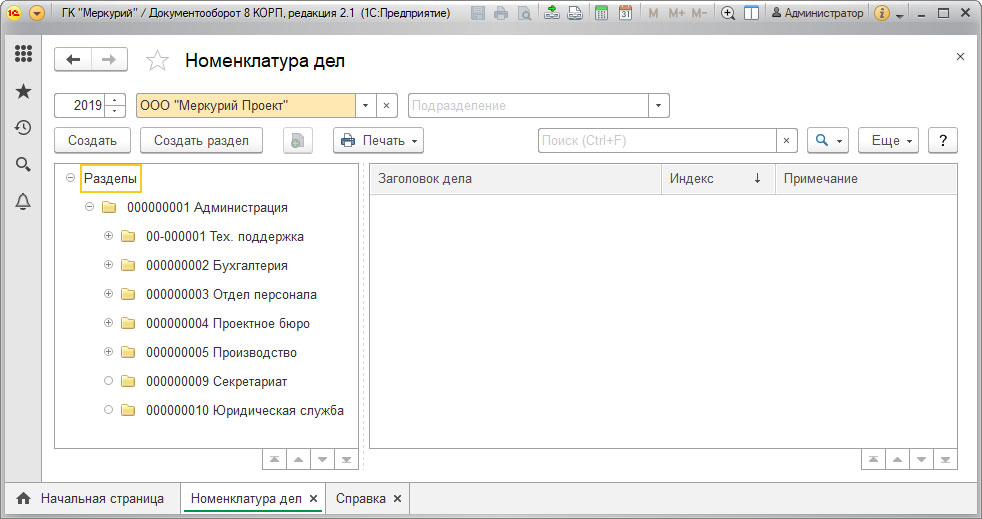Collapse the 000000001 Администрация node
This screenshot has height=519, width=982.
click(90, 207)
